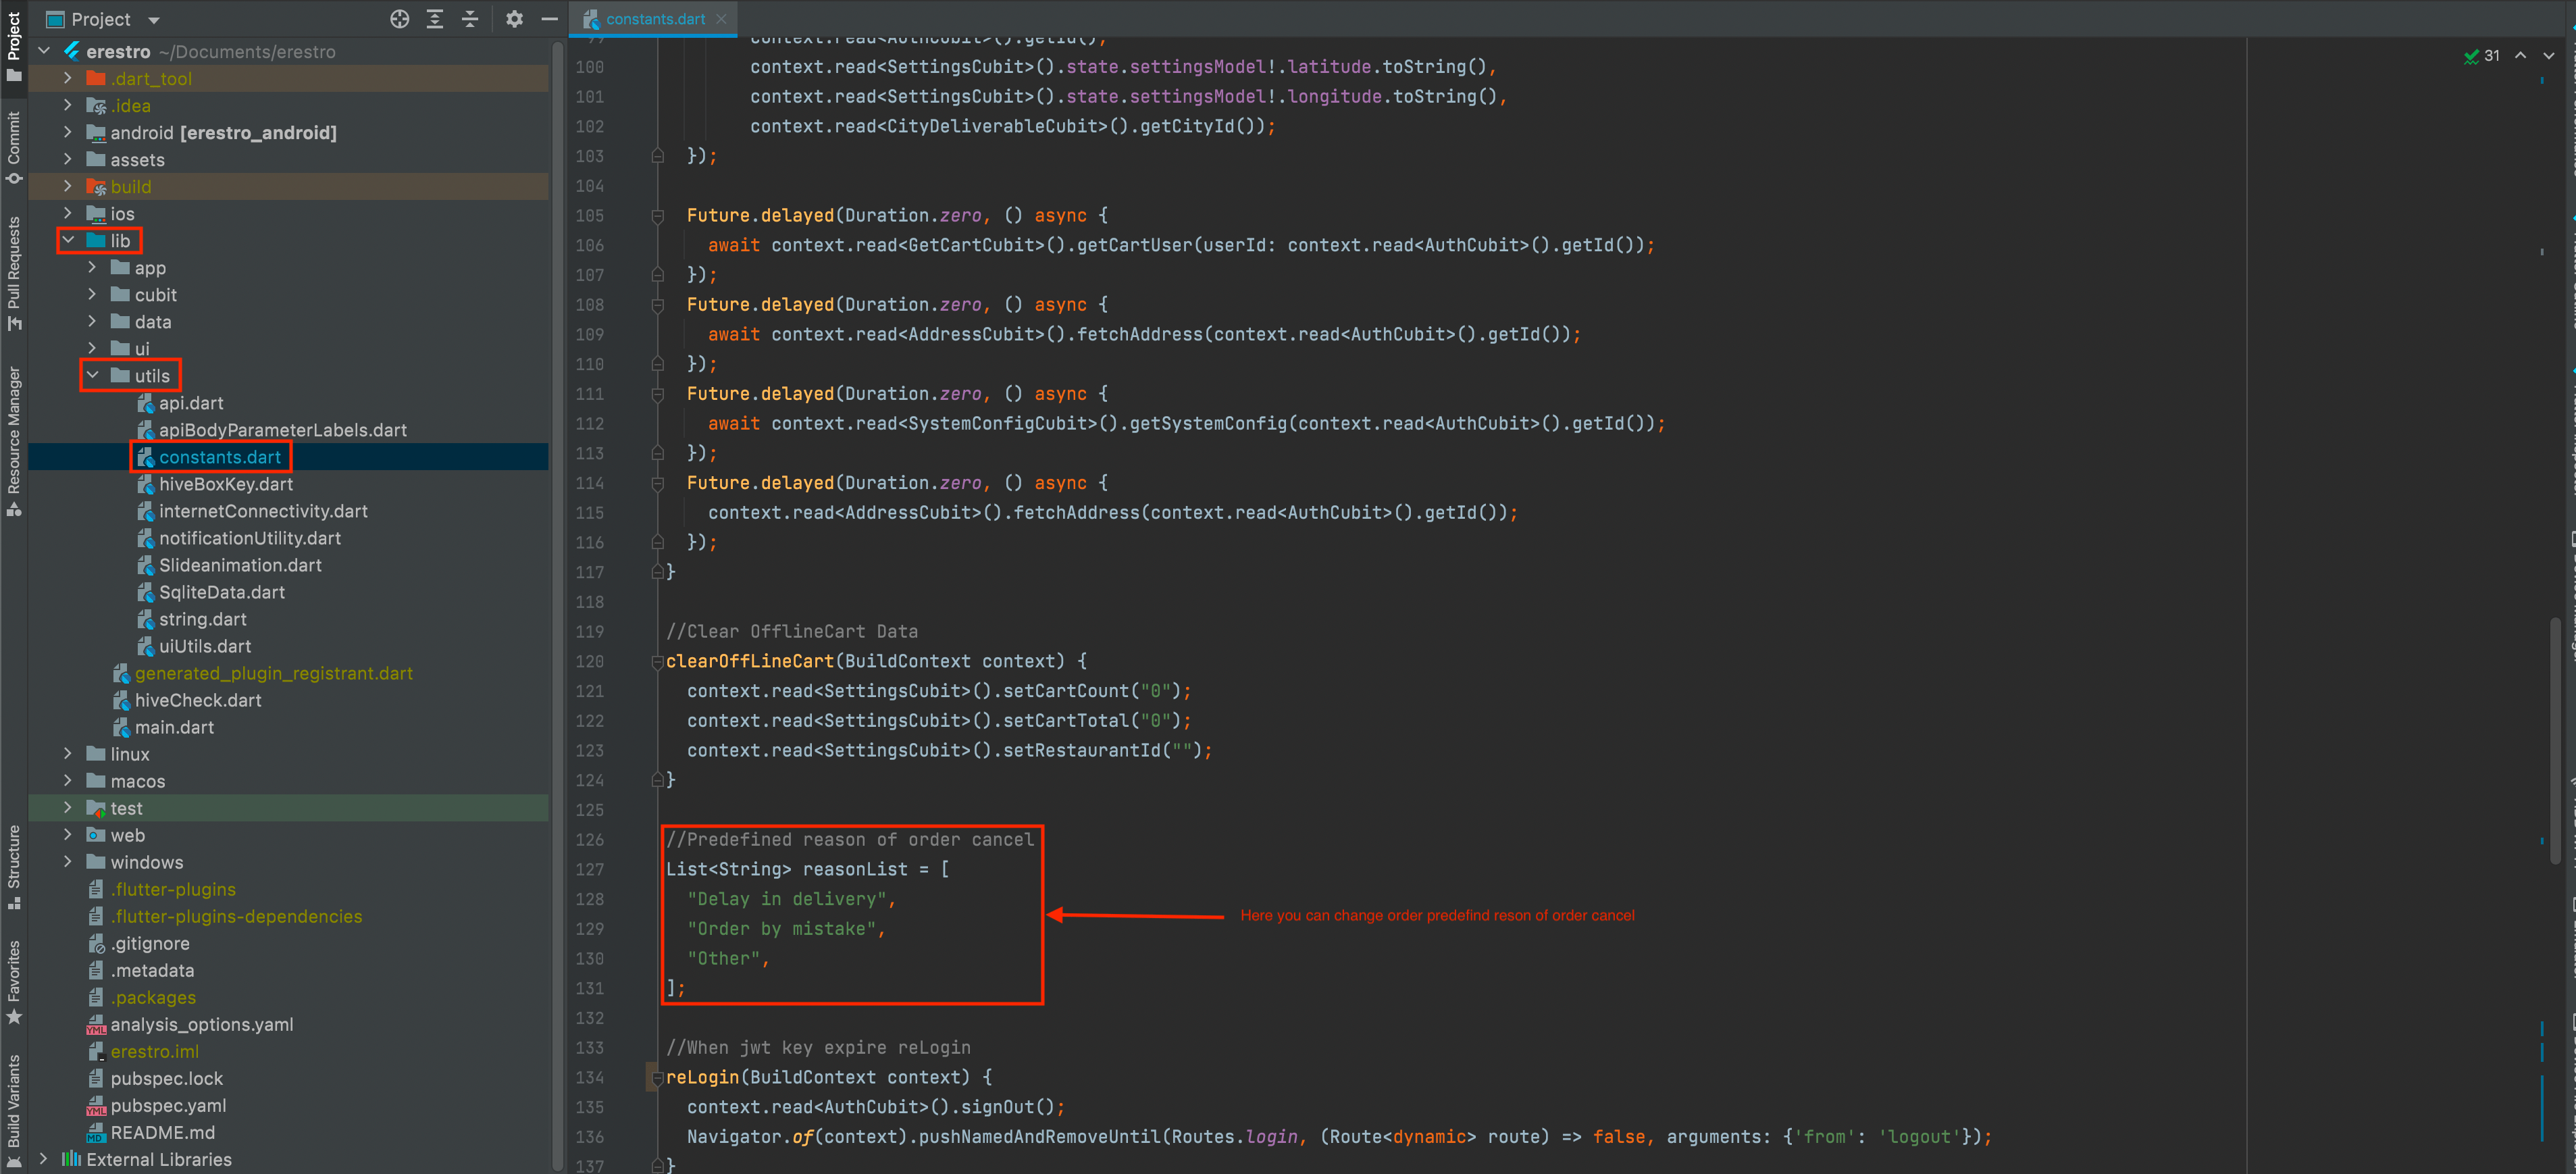Select generated_plugin_registrant.dart file

pyautogui.click(x=274, y=673)
